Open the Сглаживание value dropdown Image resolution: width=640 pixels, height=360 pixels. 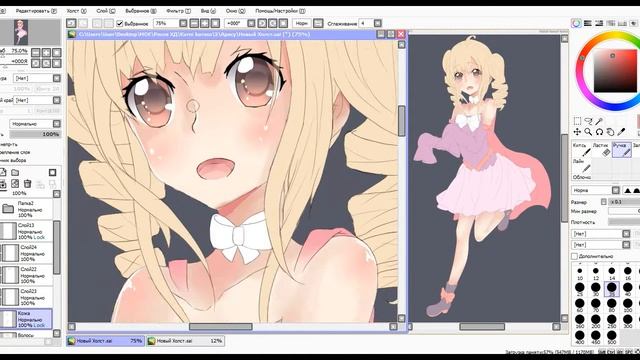click(378, 24)
